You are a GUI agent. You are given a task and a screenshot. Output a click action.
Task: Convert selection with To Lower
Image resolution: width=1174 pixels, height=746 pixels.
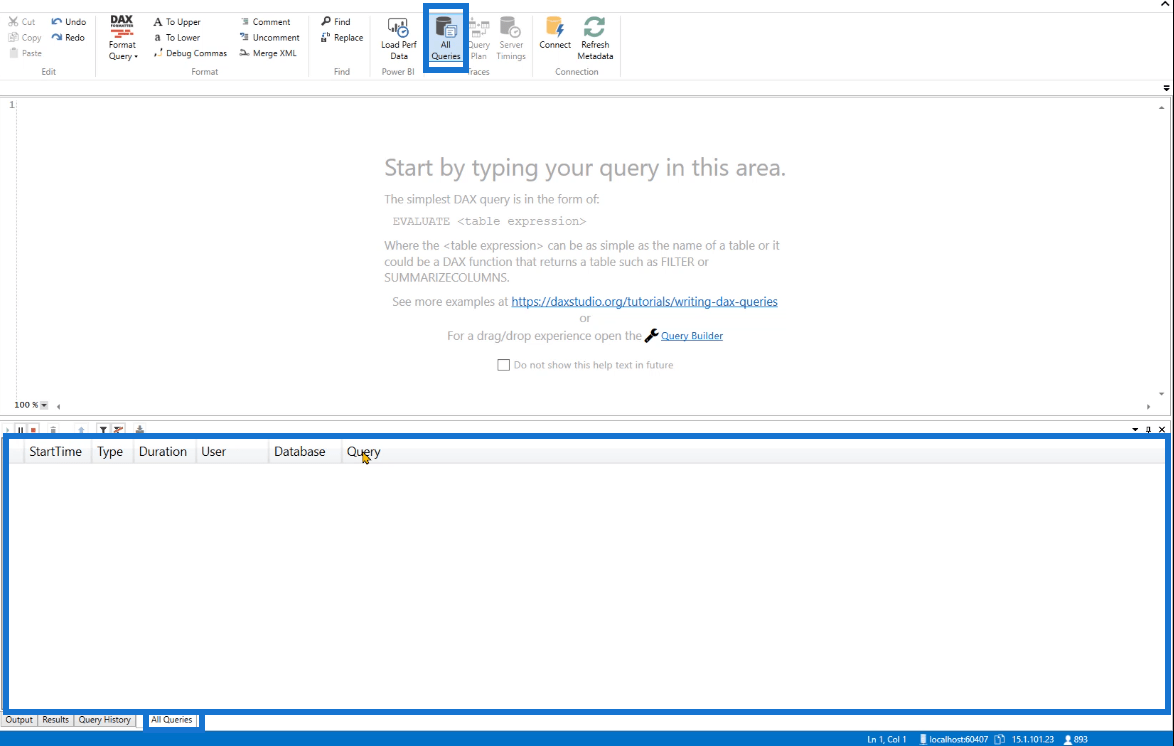[x=177, y=37]
